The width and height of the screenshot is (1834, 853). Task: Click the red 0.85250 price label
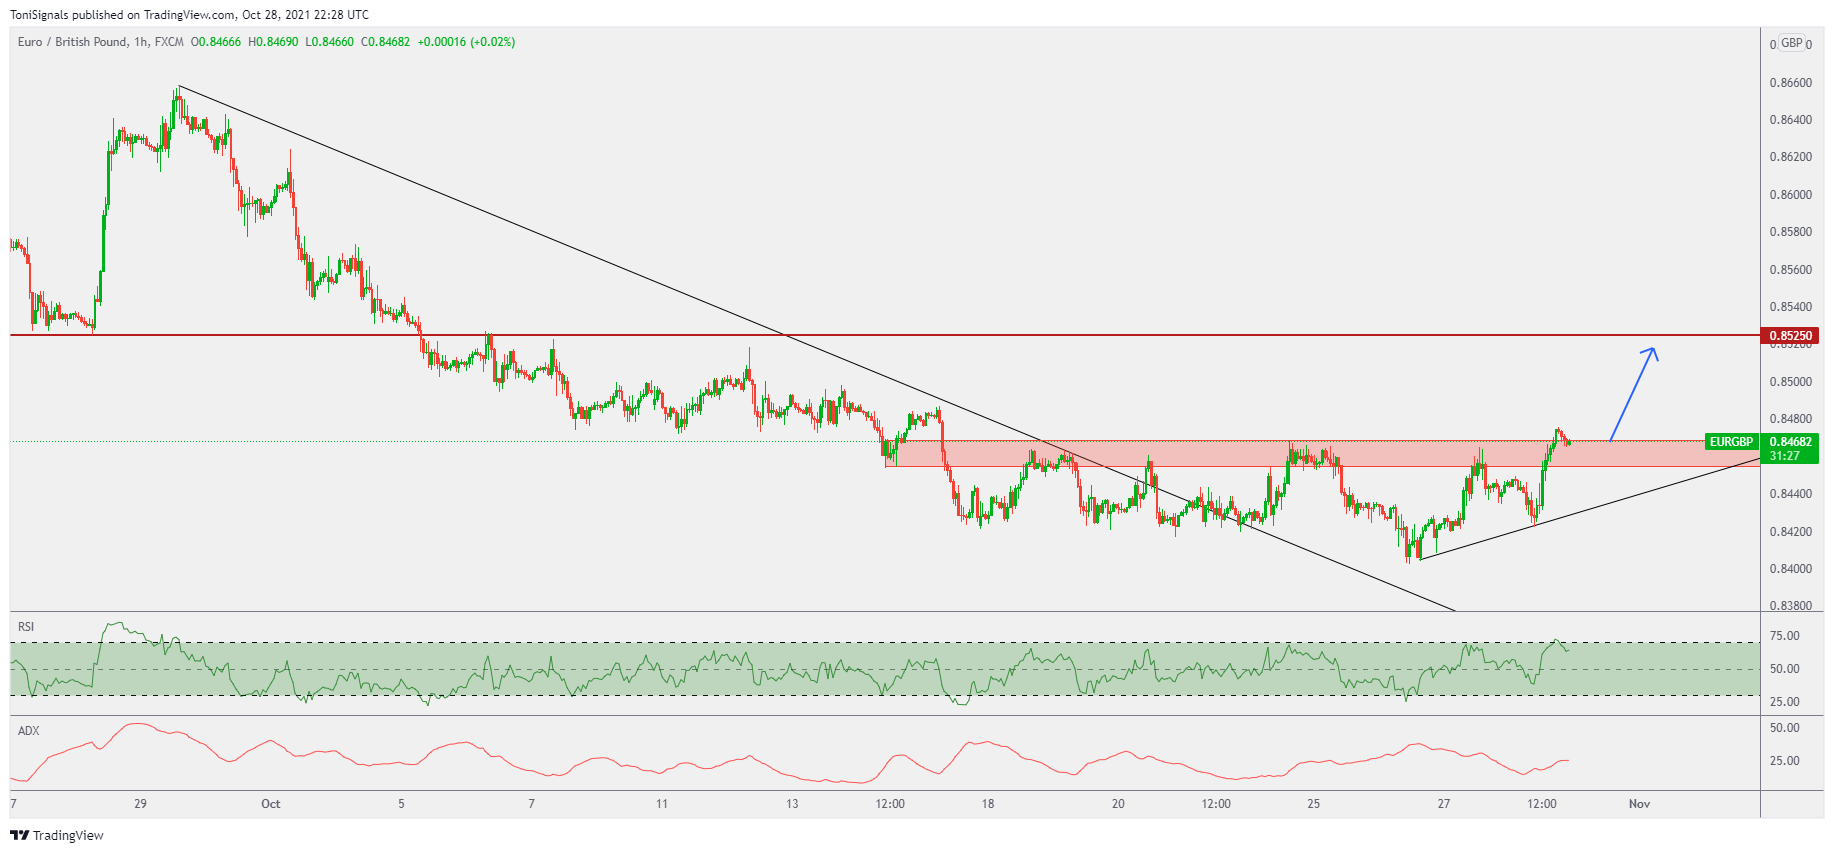(1790, 336)
